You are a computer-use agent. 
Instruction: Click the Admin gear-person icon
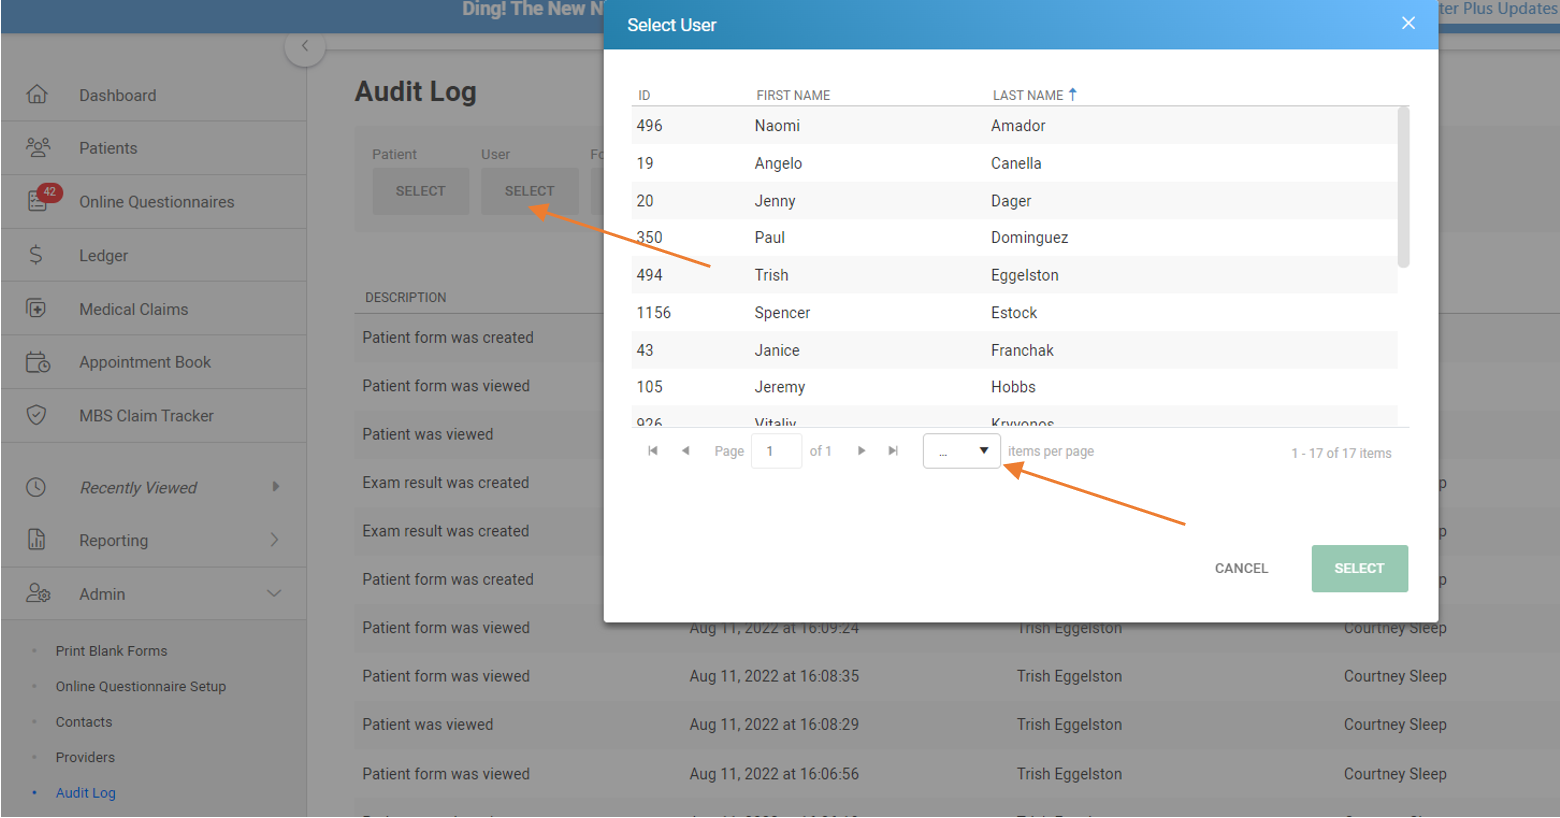[x=38, y=593]
